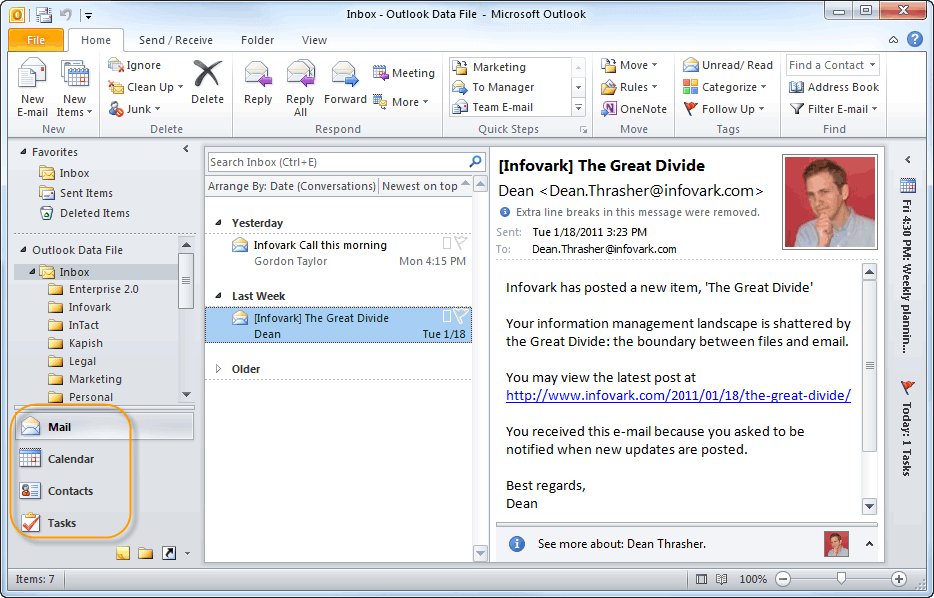Apply the To Manager quick step
Viewport: 934px width, 598px height.
510,87
